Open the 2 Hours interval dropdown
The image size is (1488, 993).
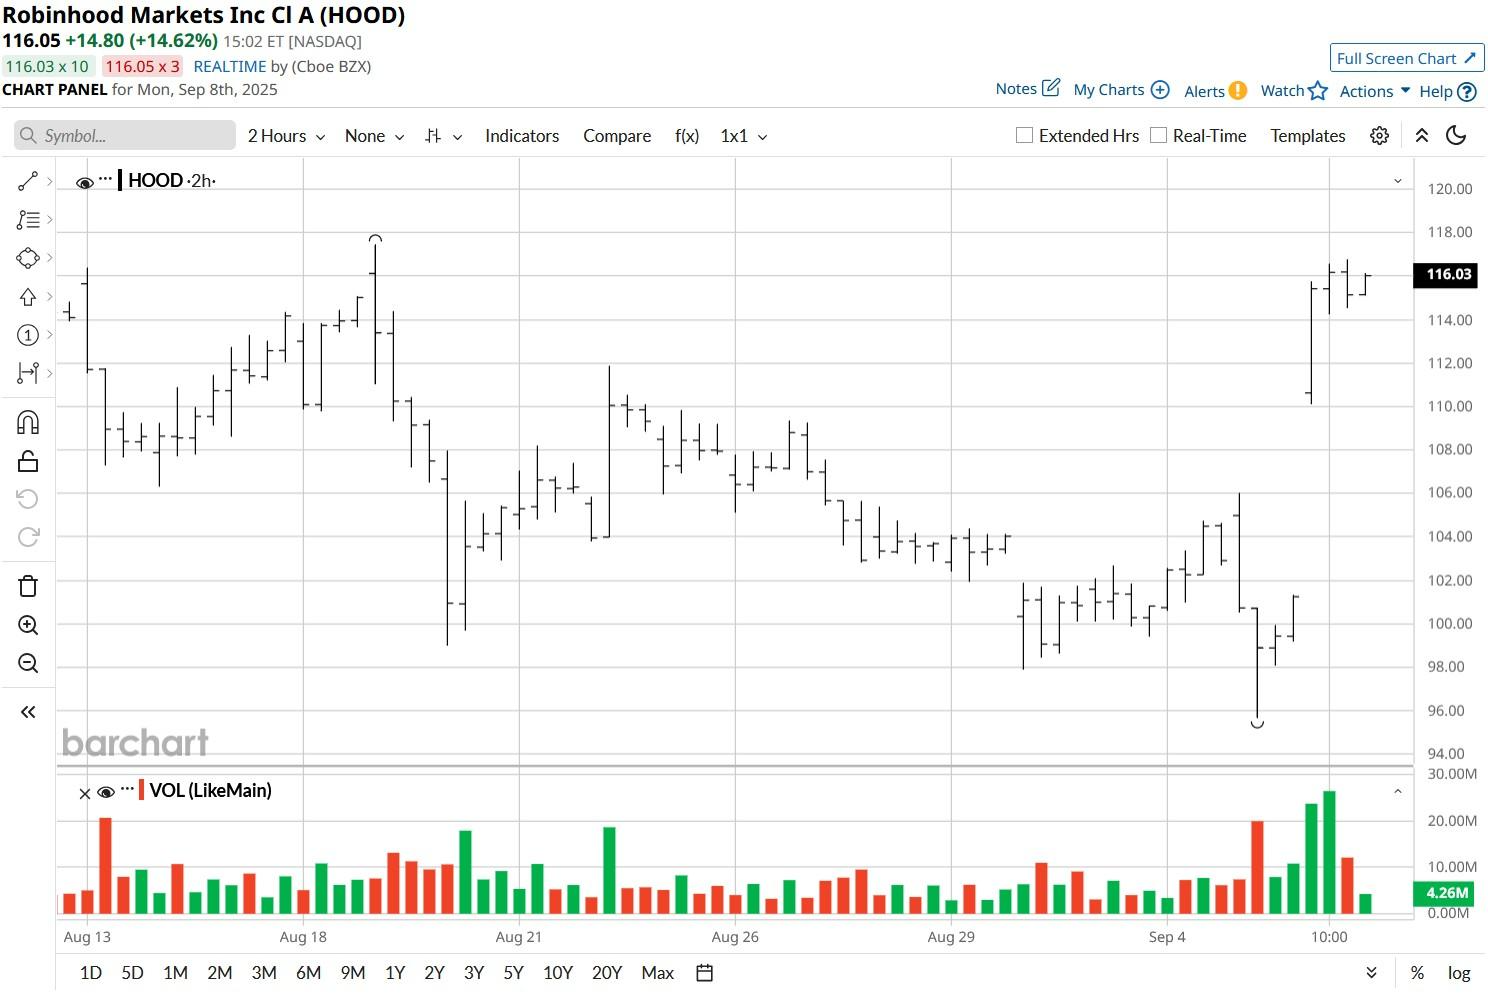pos(286,136)
